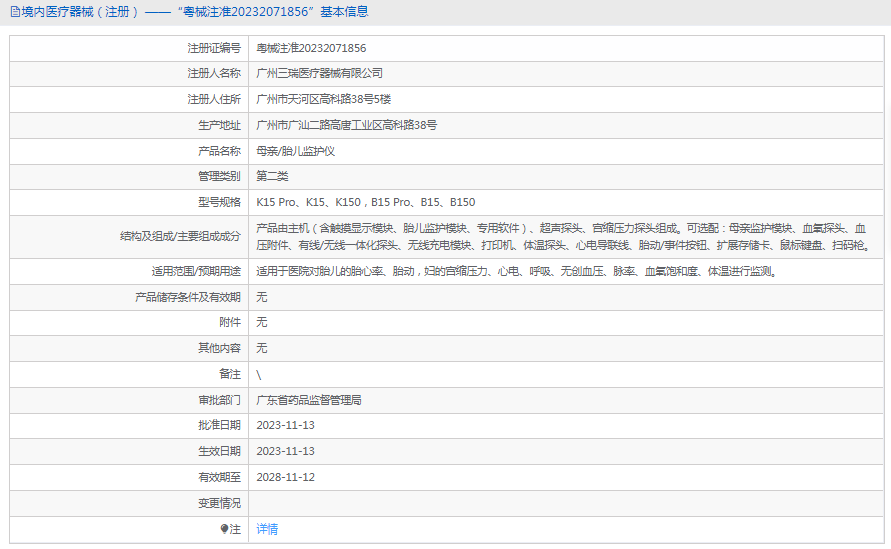Select the 无 value in 其他内容 row
Screen dimensions: 891x549
point(261,348)
